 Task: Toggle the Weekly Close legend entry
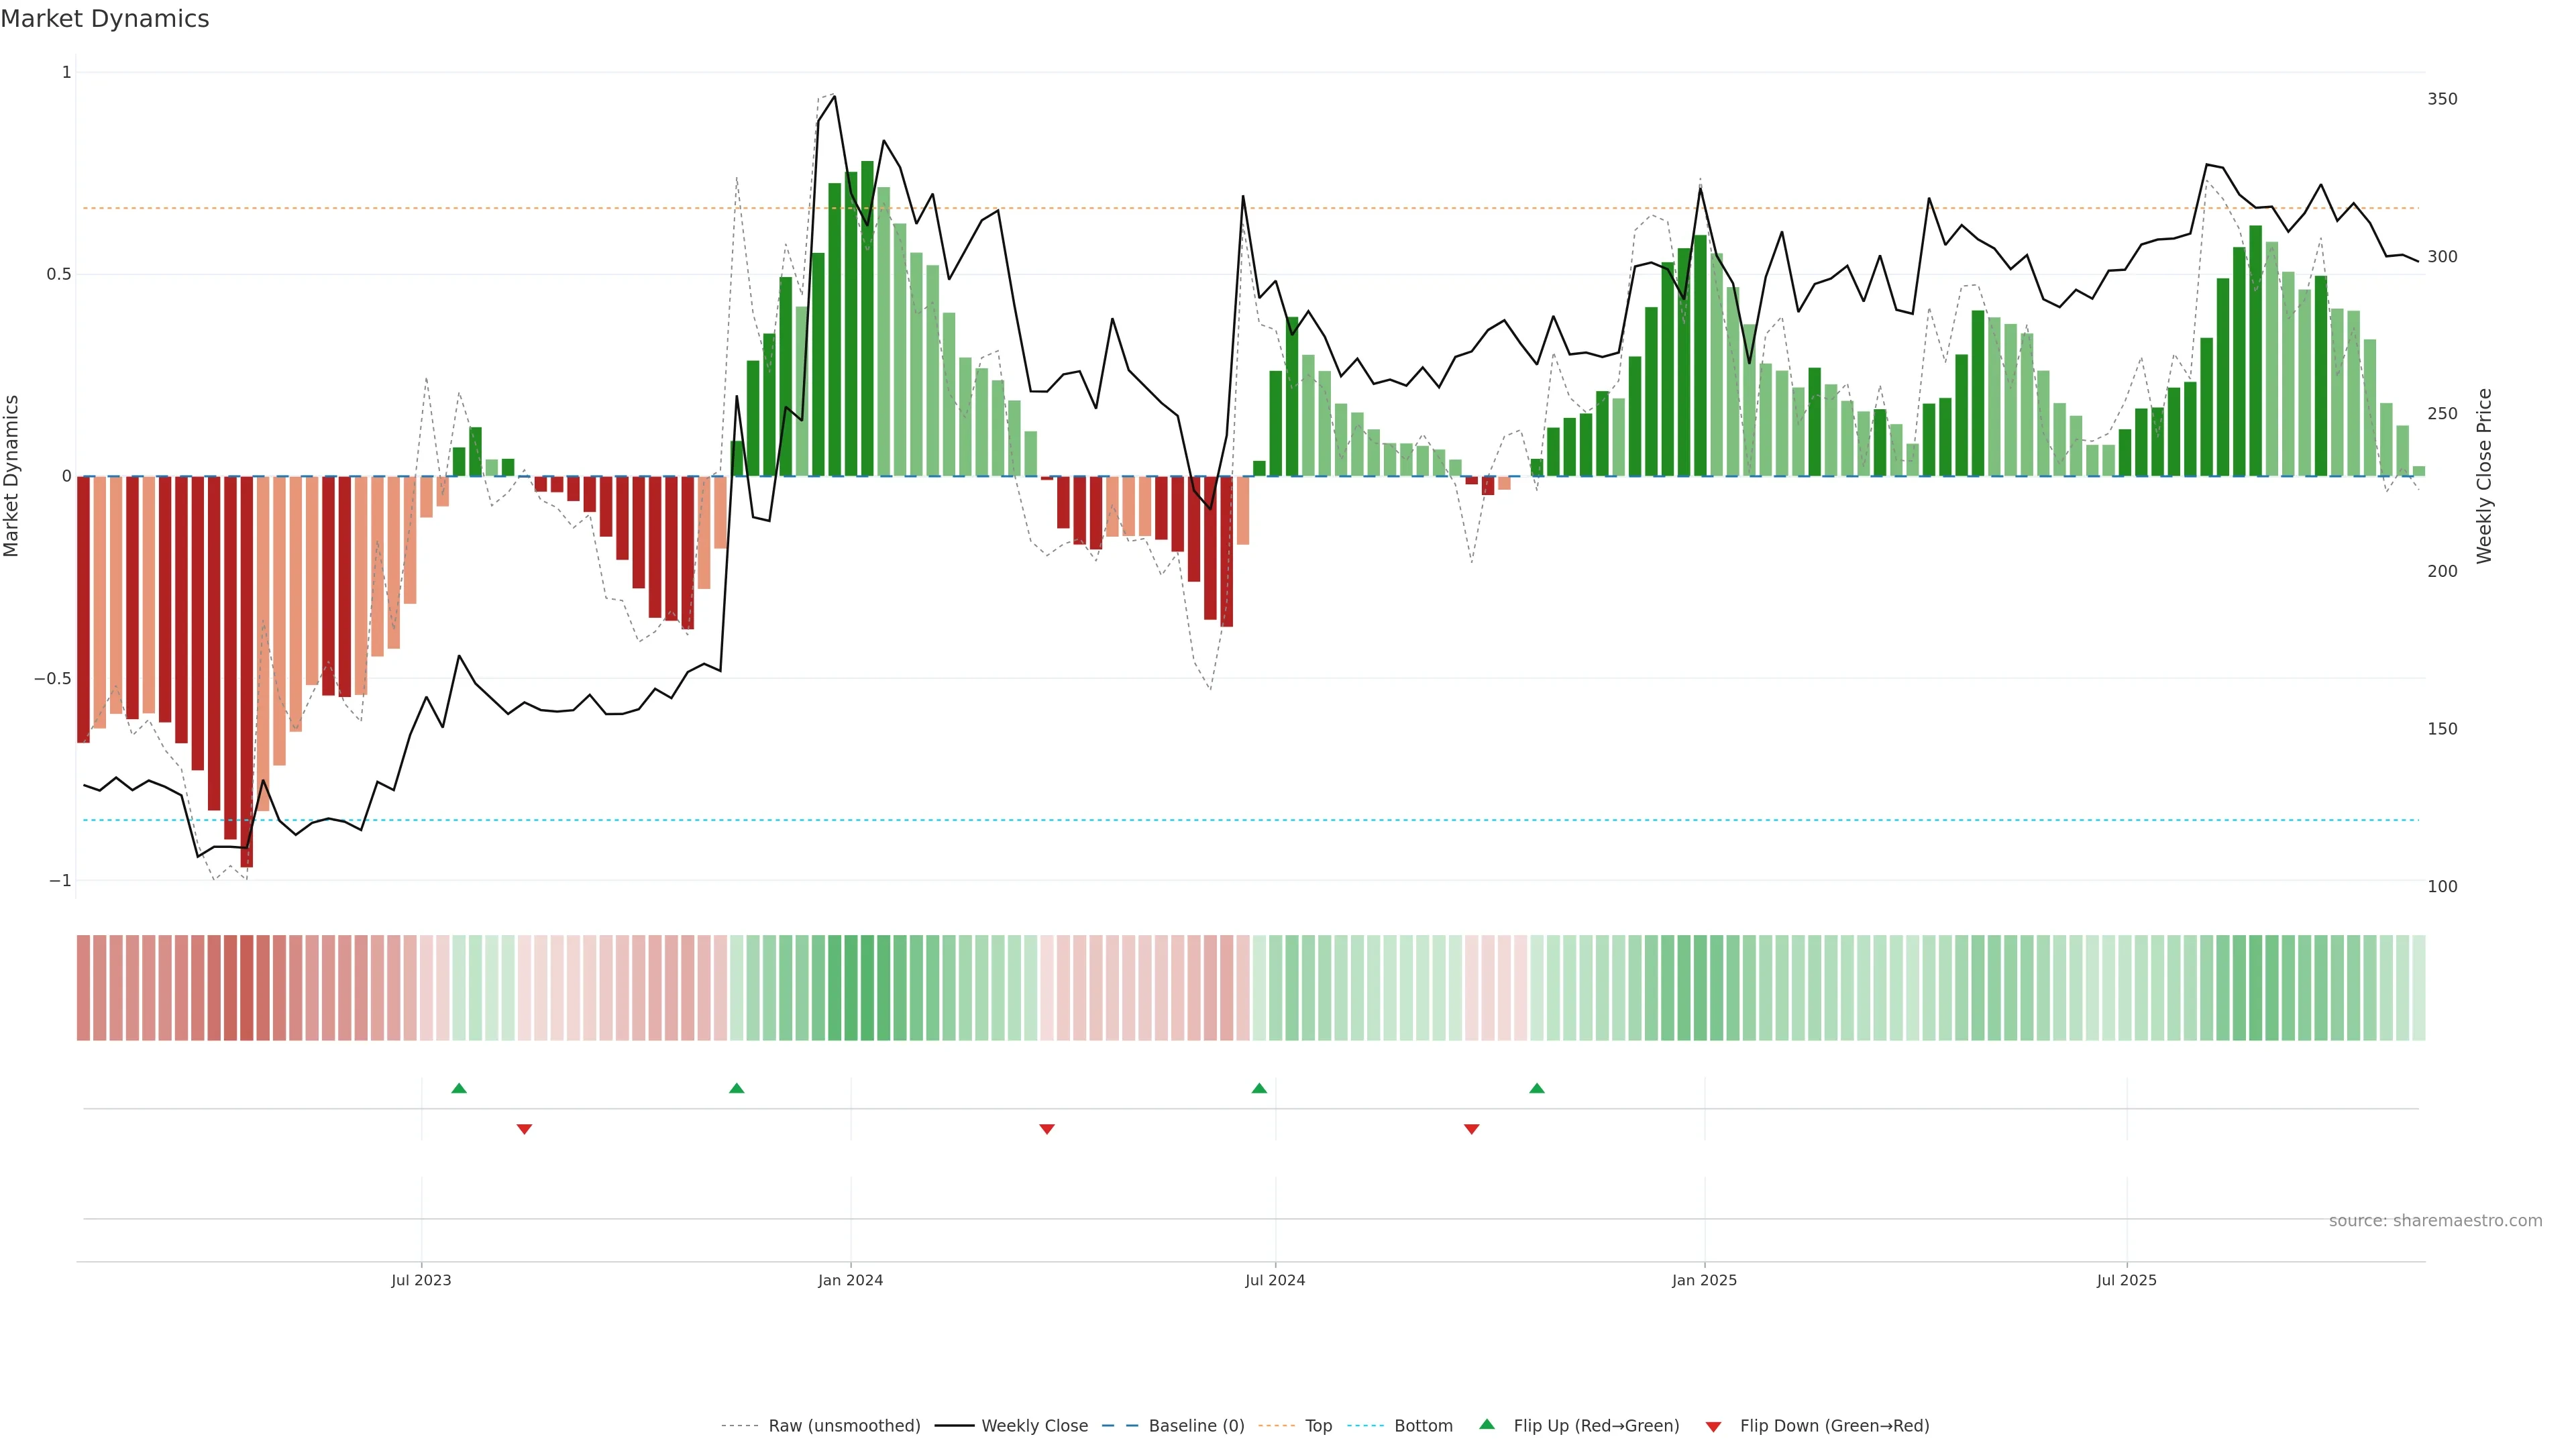1034,1426
